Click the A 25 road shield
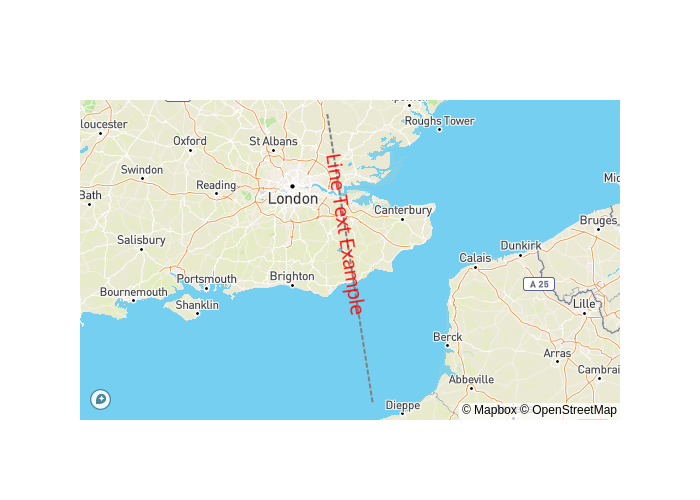This screenshot has height=500, width=700. 539,284
